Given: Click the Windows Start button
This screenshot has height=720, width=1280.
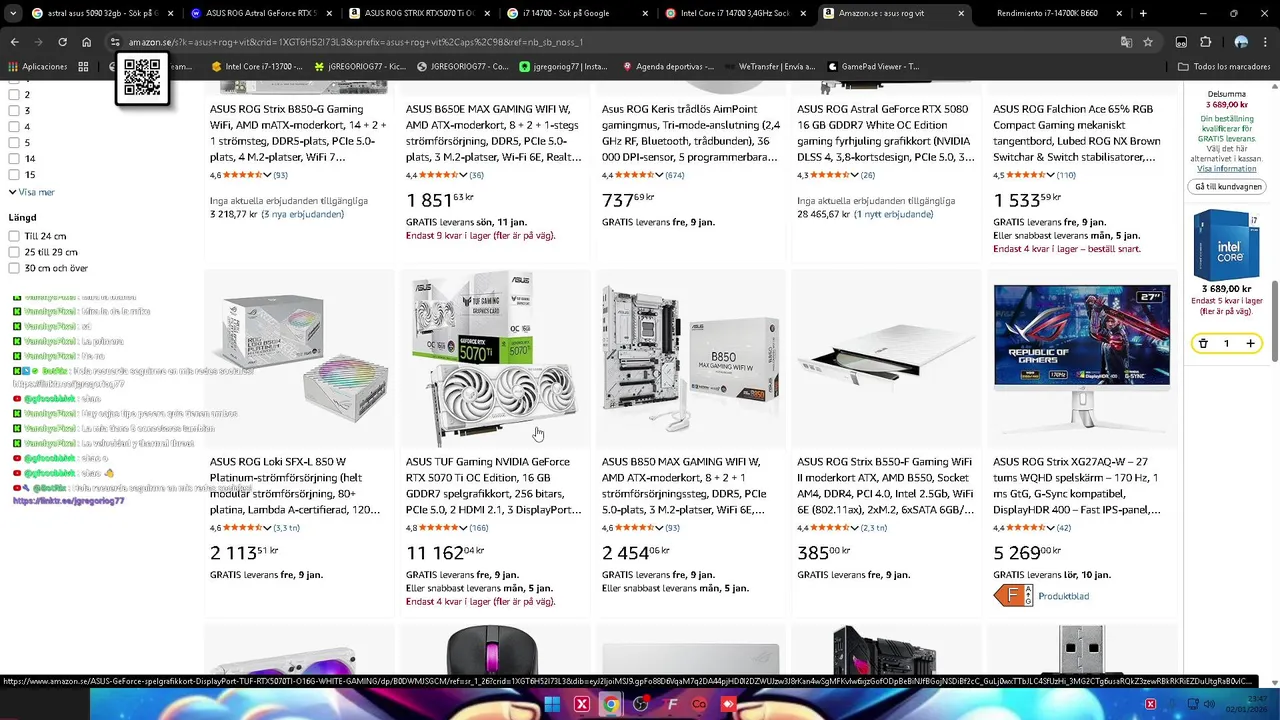Looking at the screenshot, I should [x=552, y=704].
